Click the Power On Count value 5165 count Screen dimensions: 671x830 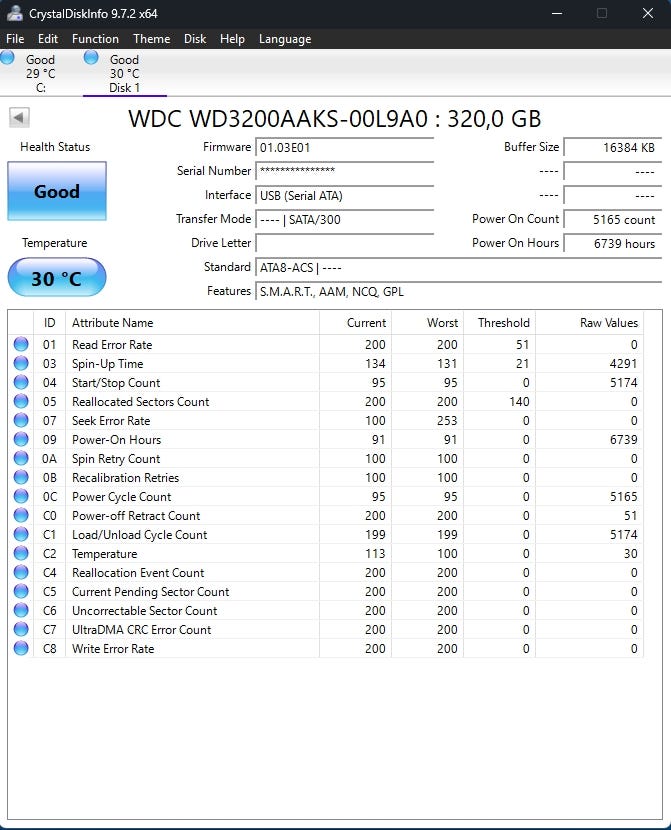point(612,219)
